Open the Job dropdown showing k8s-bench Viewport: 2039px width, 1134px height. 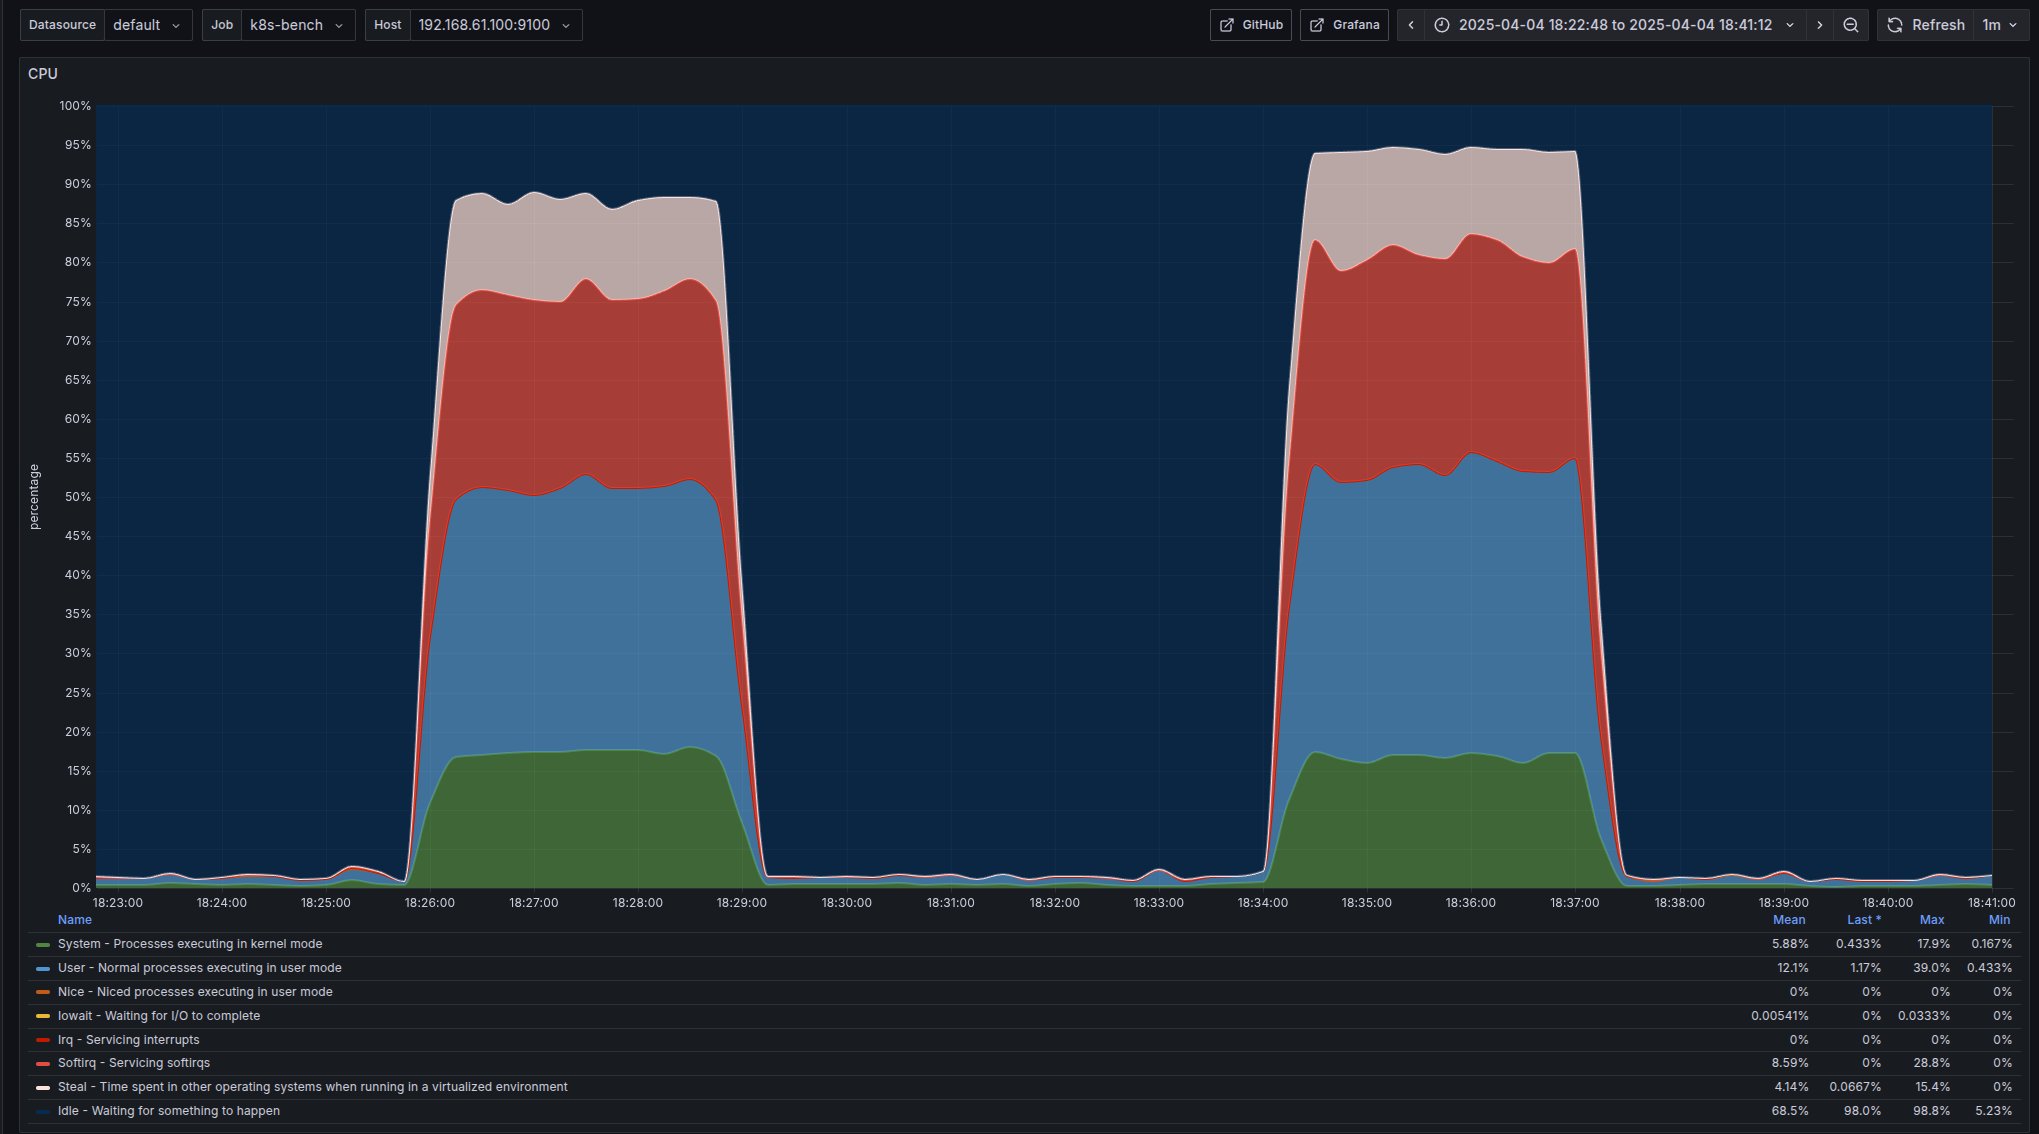[x=297, y=25]
